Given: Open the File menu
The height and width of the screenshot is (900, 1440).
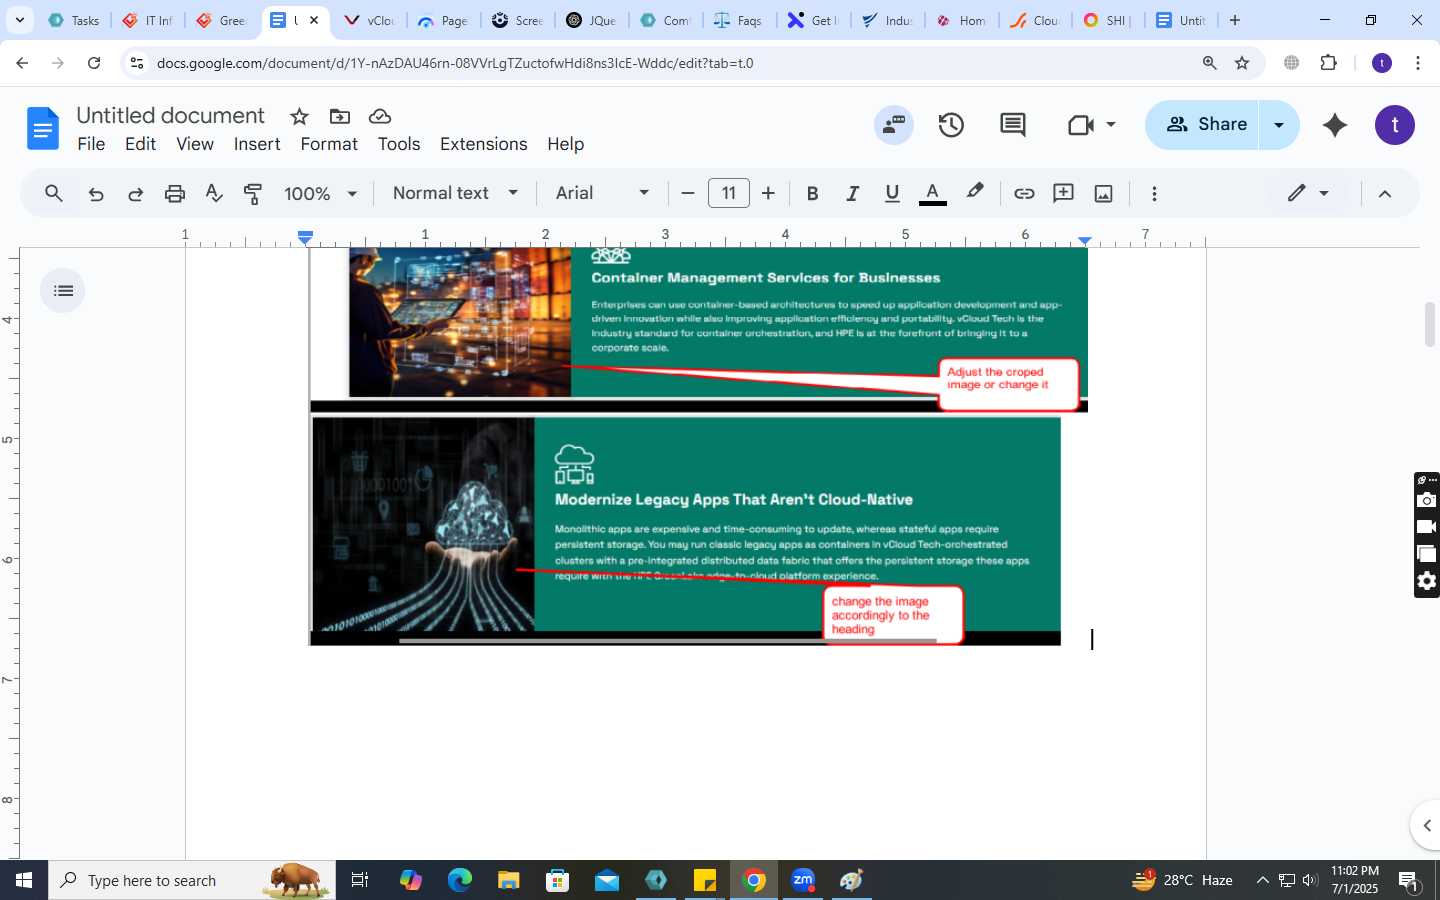Looking at the screenshot, I should (x=91, y=144).
